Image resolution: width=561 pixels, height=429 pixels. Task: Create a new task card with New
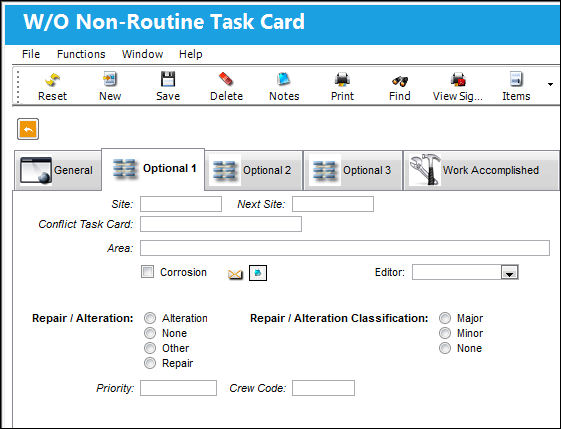[x=110, y=86]
